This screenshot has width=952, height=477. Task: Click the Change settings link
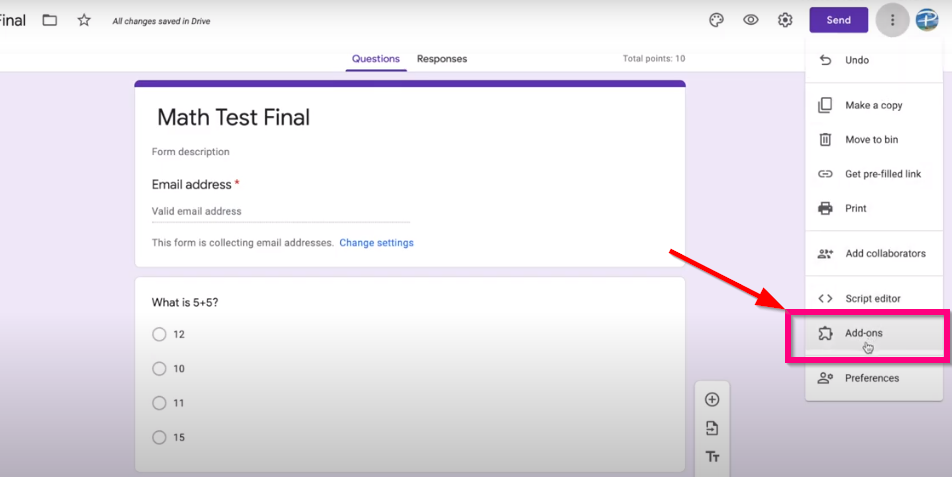pyautogui.click(x=376, y=243)
